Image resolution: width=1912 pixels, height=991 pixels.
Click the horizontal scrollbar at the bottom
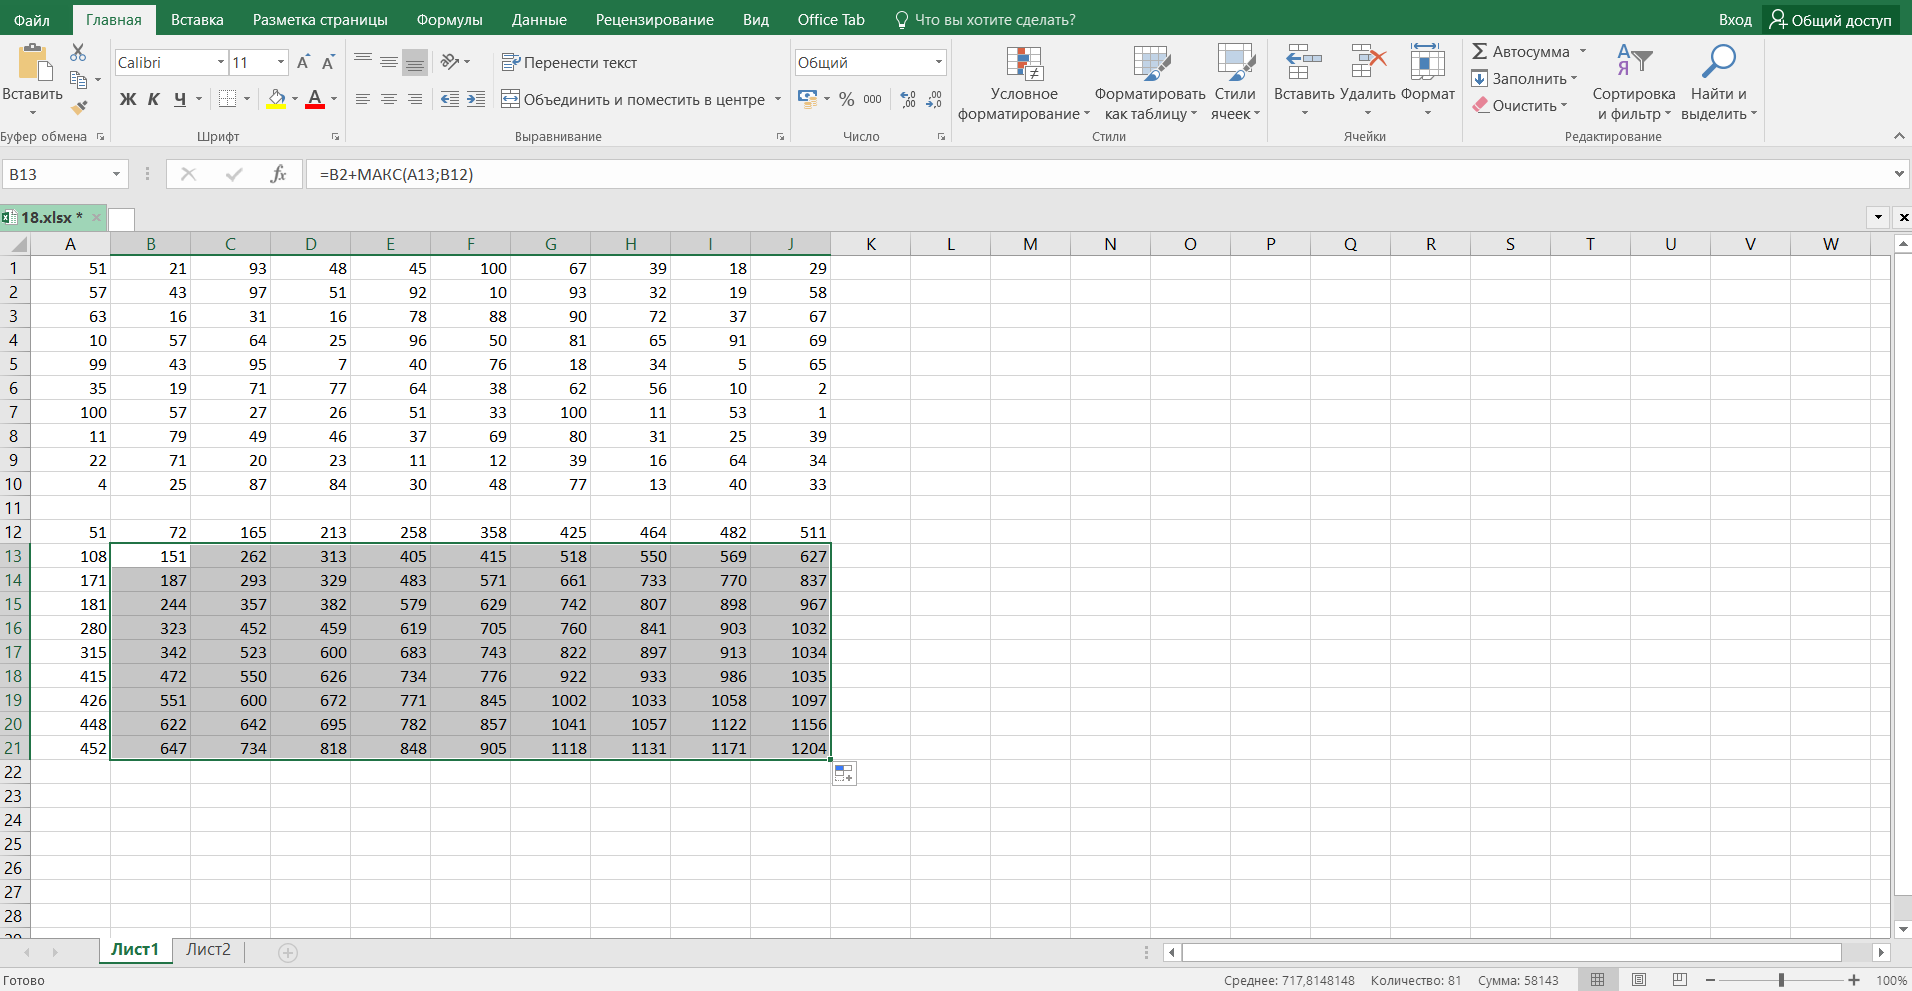click(1511, 952)
